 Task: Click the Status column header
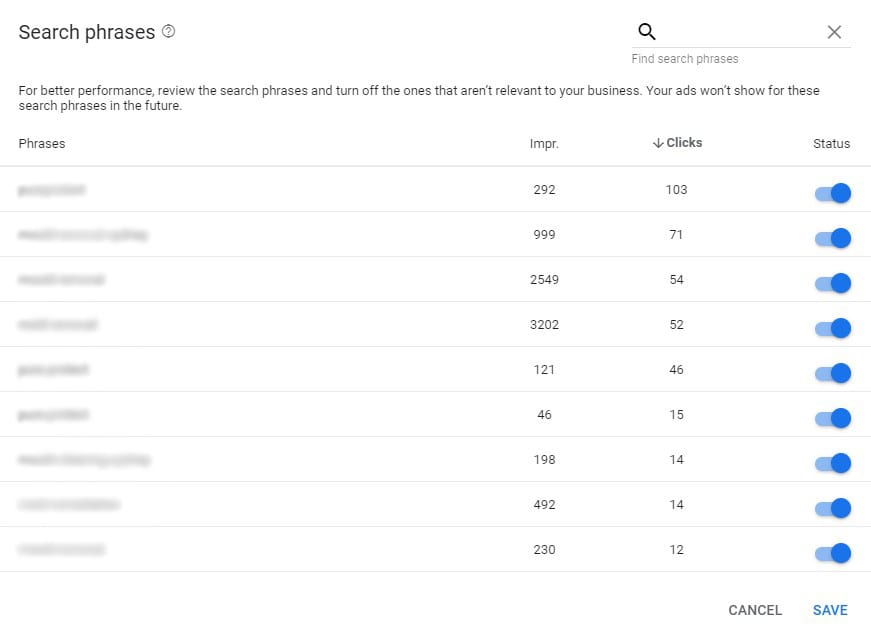point(831,144)
